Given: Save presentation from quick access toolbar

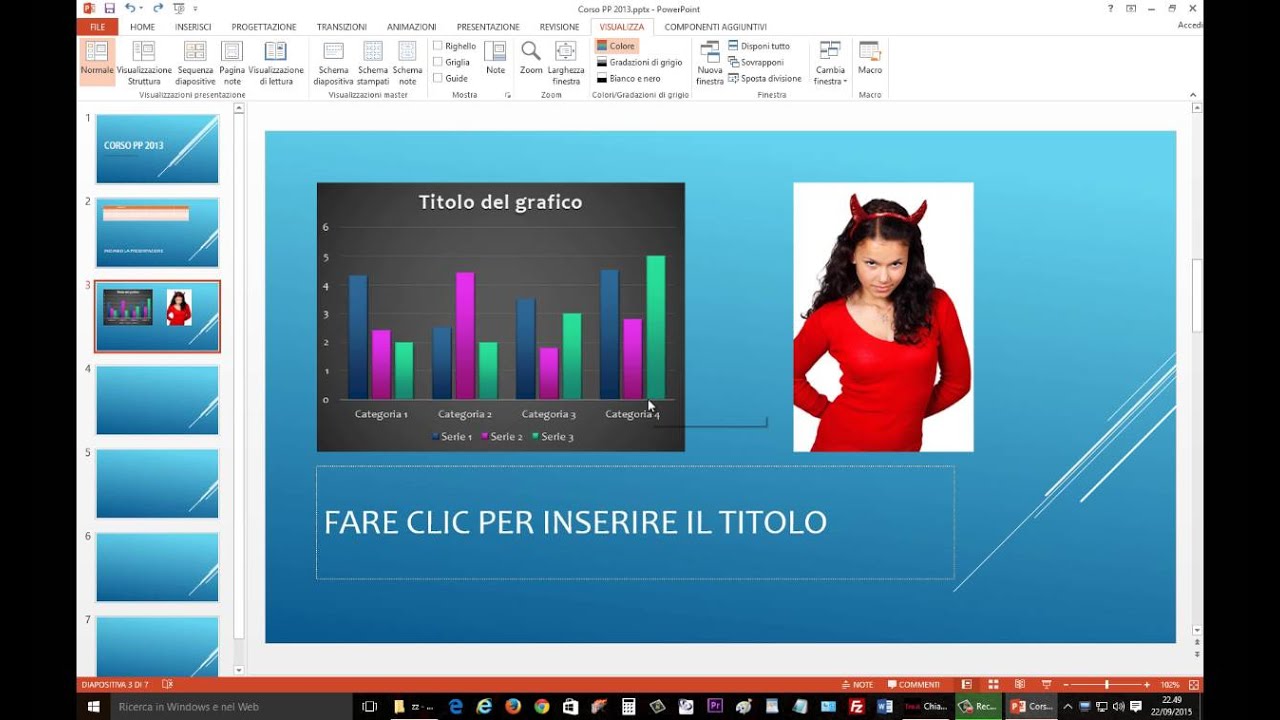Looking at the screenshot, I should click(x=109, y=8).
